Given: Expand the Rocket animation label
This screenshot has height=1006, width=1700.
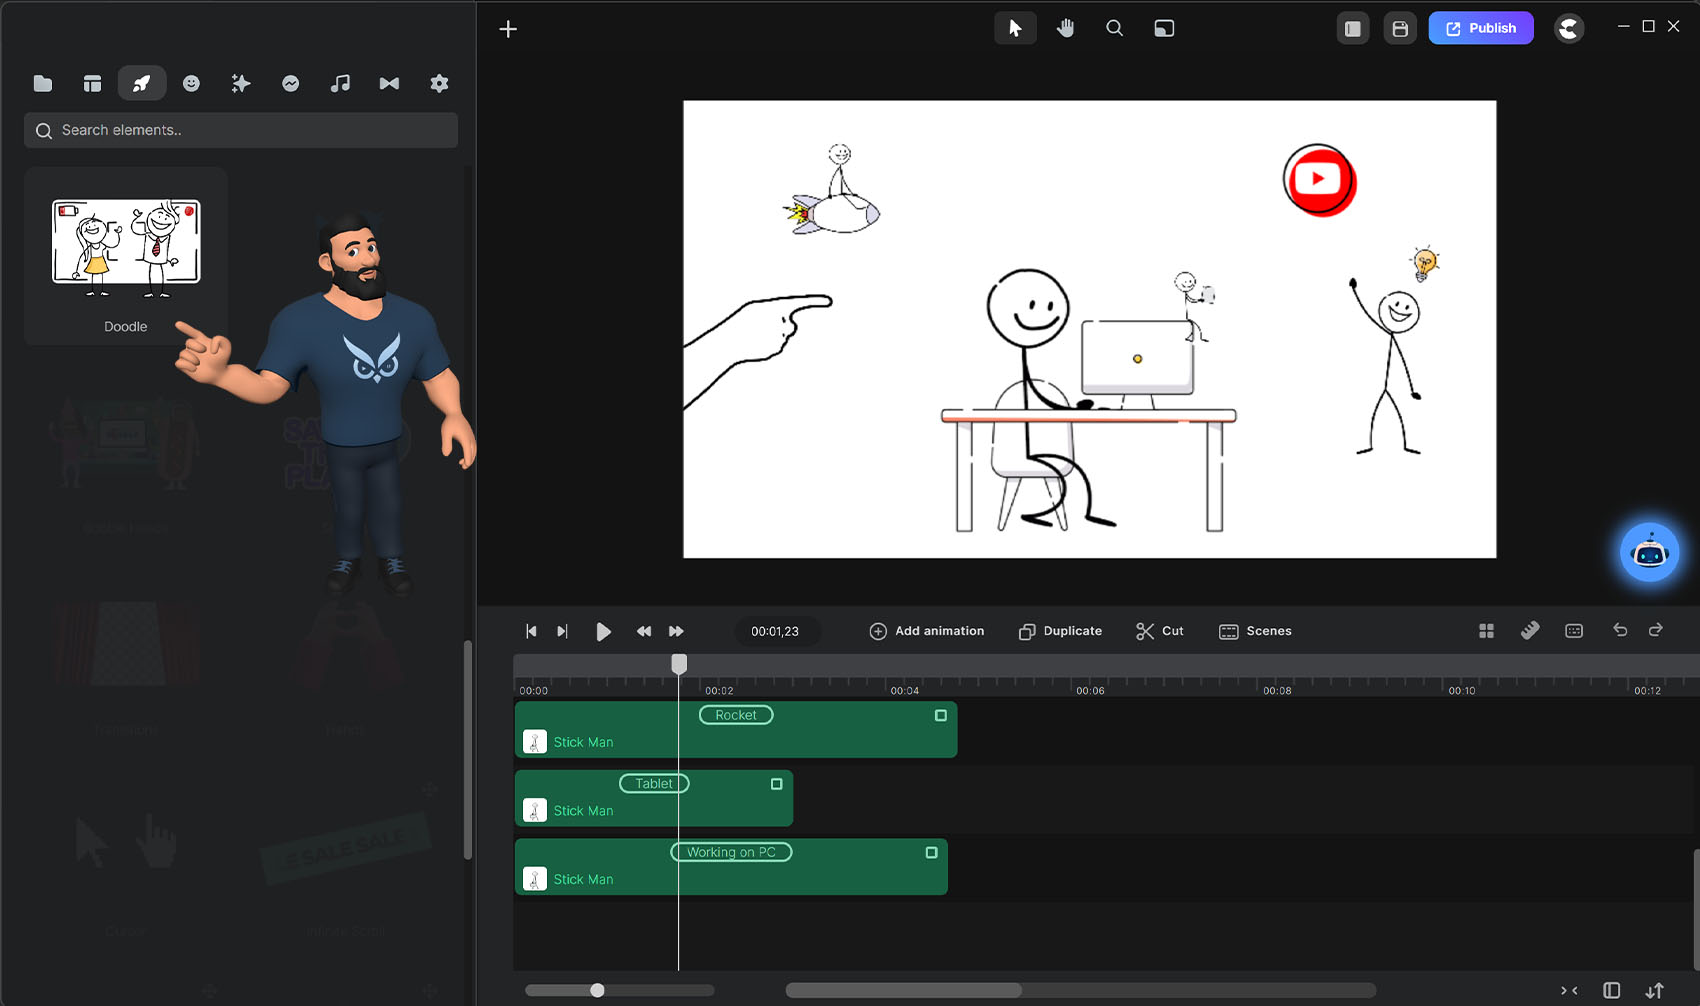Looking at the screenshot, I should [736, 715].
